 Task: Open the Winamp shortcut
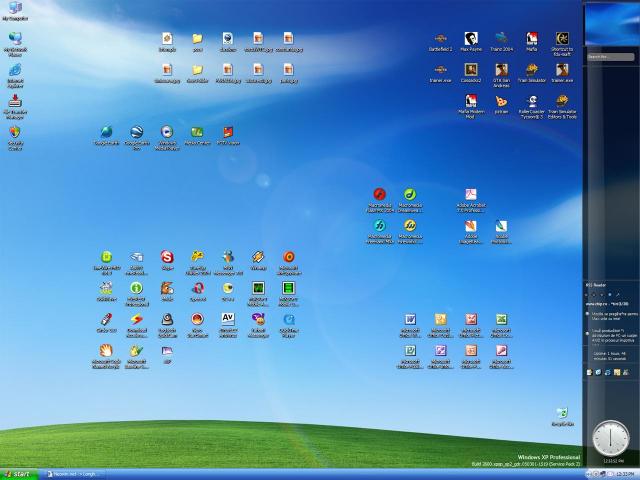coord(258,261)
